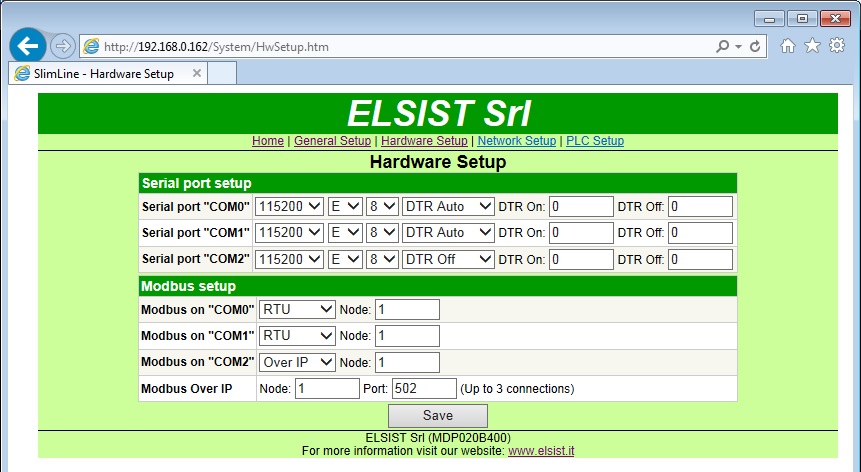The image size is (861, 472).
Task: Click the browser Forward arrow button
Action: pyautogui.click(x=63, y=47)
